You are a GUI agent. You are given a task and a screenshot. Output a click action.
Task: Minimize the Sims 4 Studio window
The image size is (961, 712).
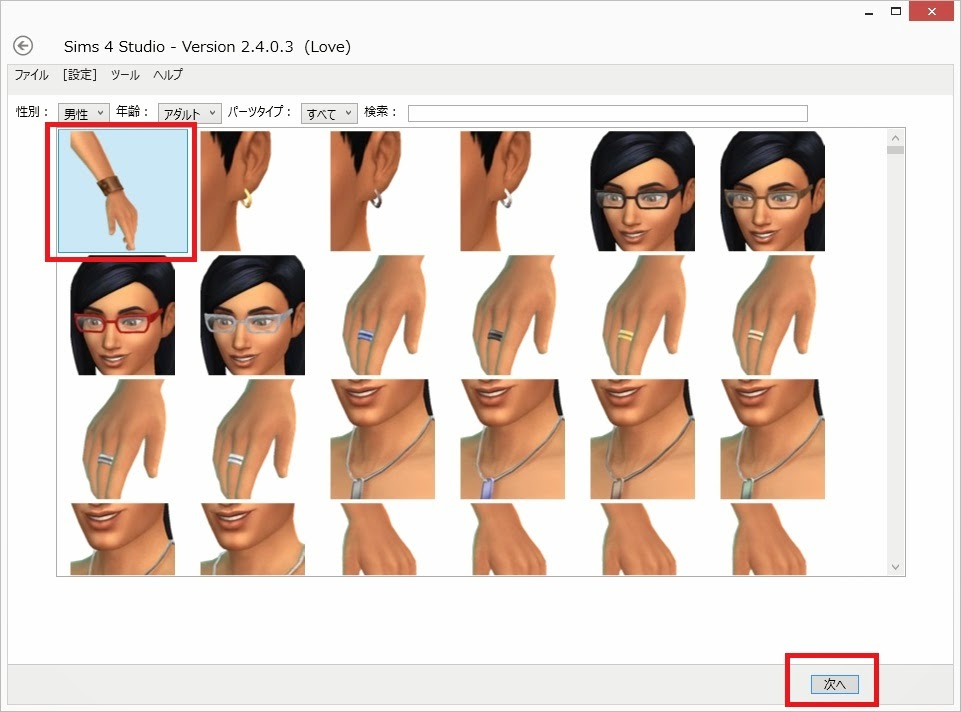pos(868,12)
